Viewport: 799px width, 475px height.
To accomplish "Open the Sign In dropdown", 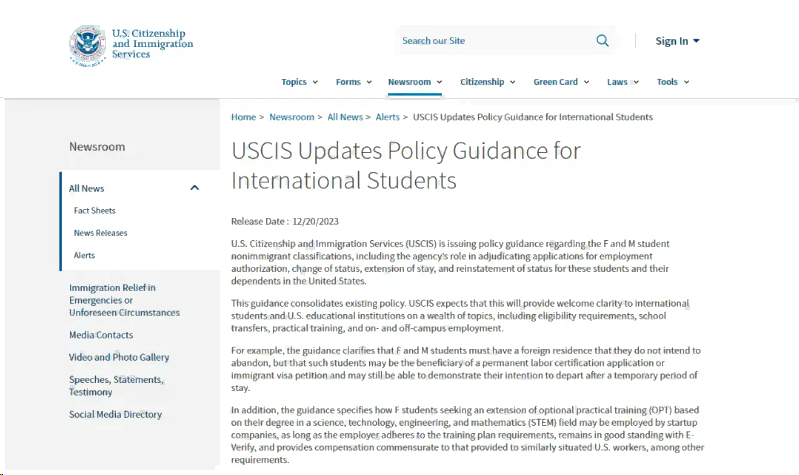I will (677, 41).
